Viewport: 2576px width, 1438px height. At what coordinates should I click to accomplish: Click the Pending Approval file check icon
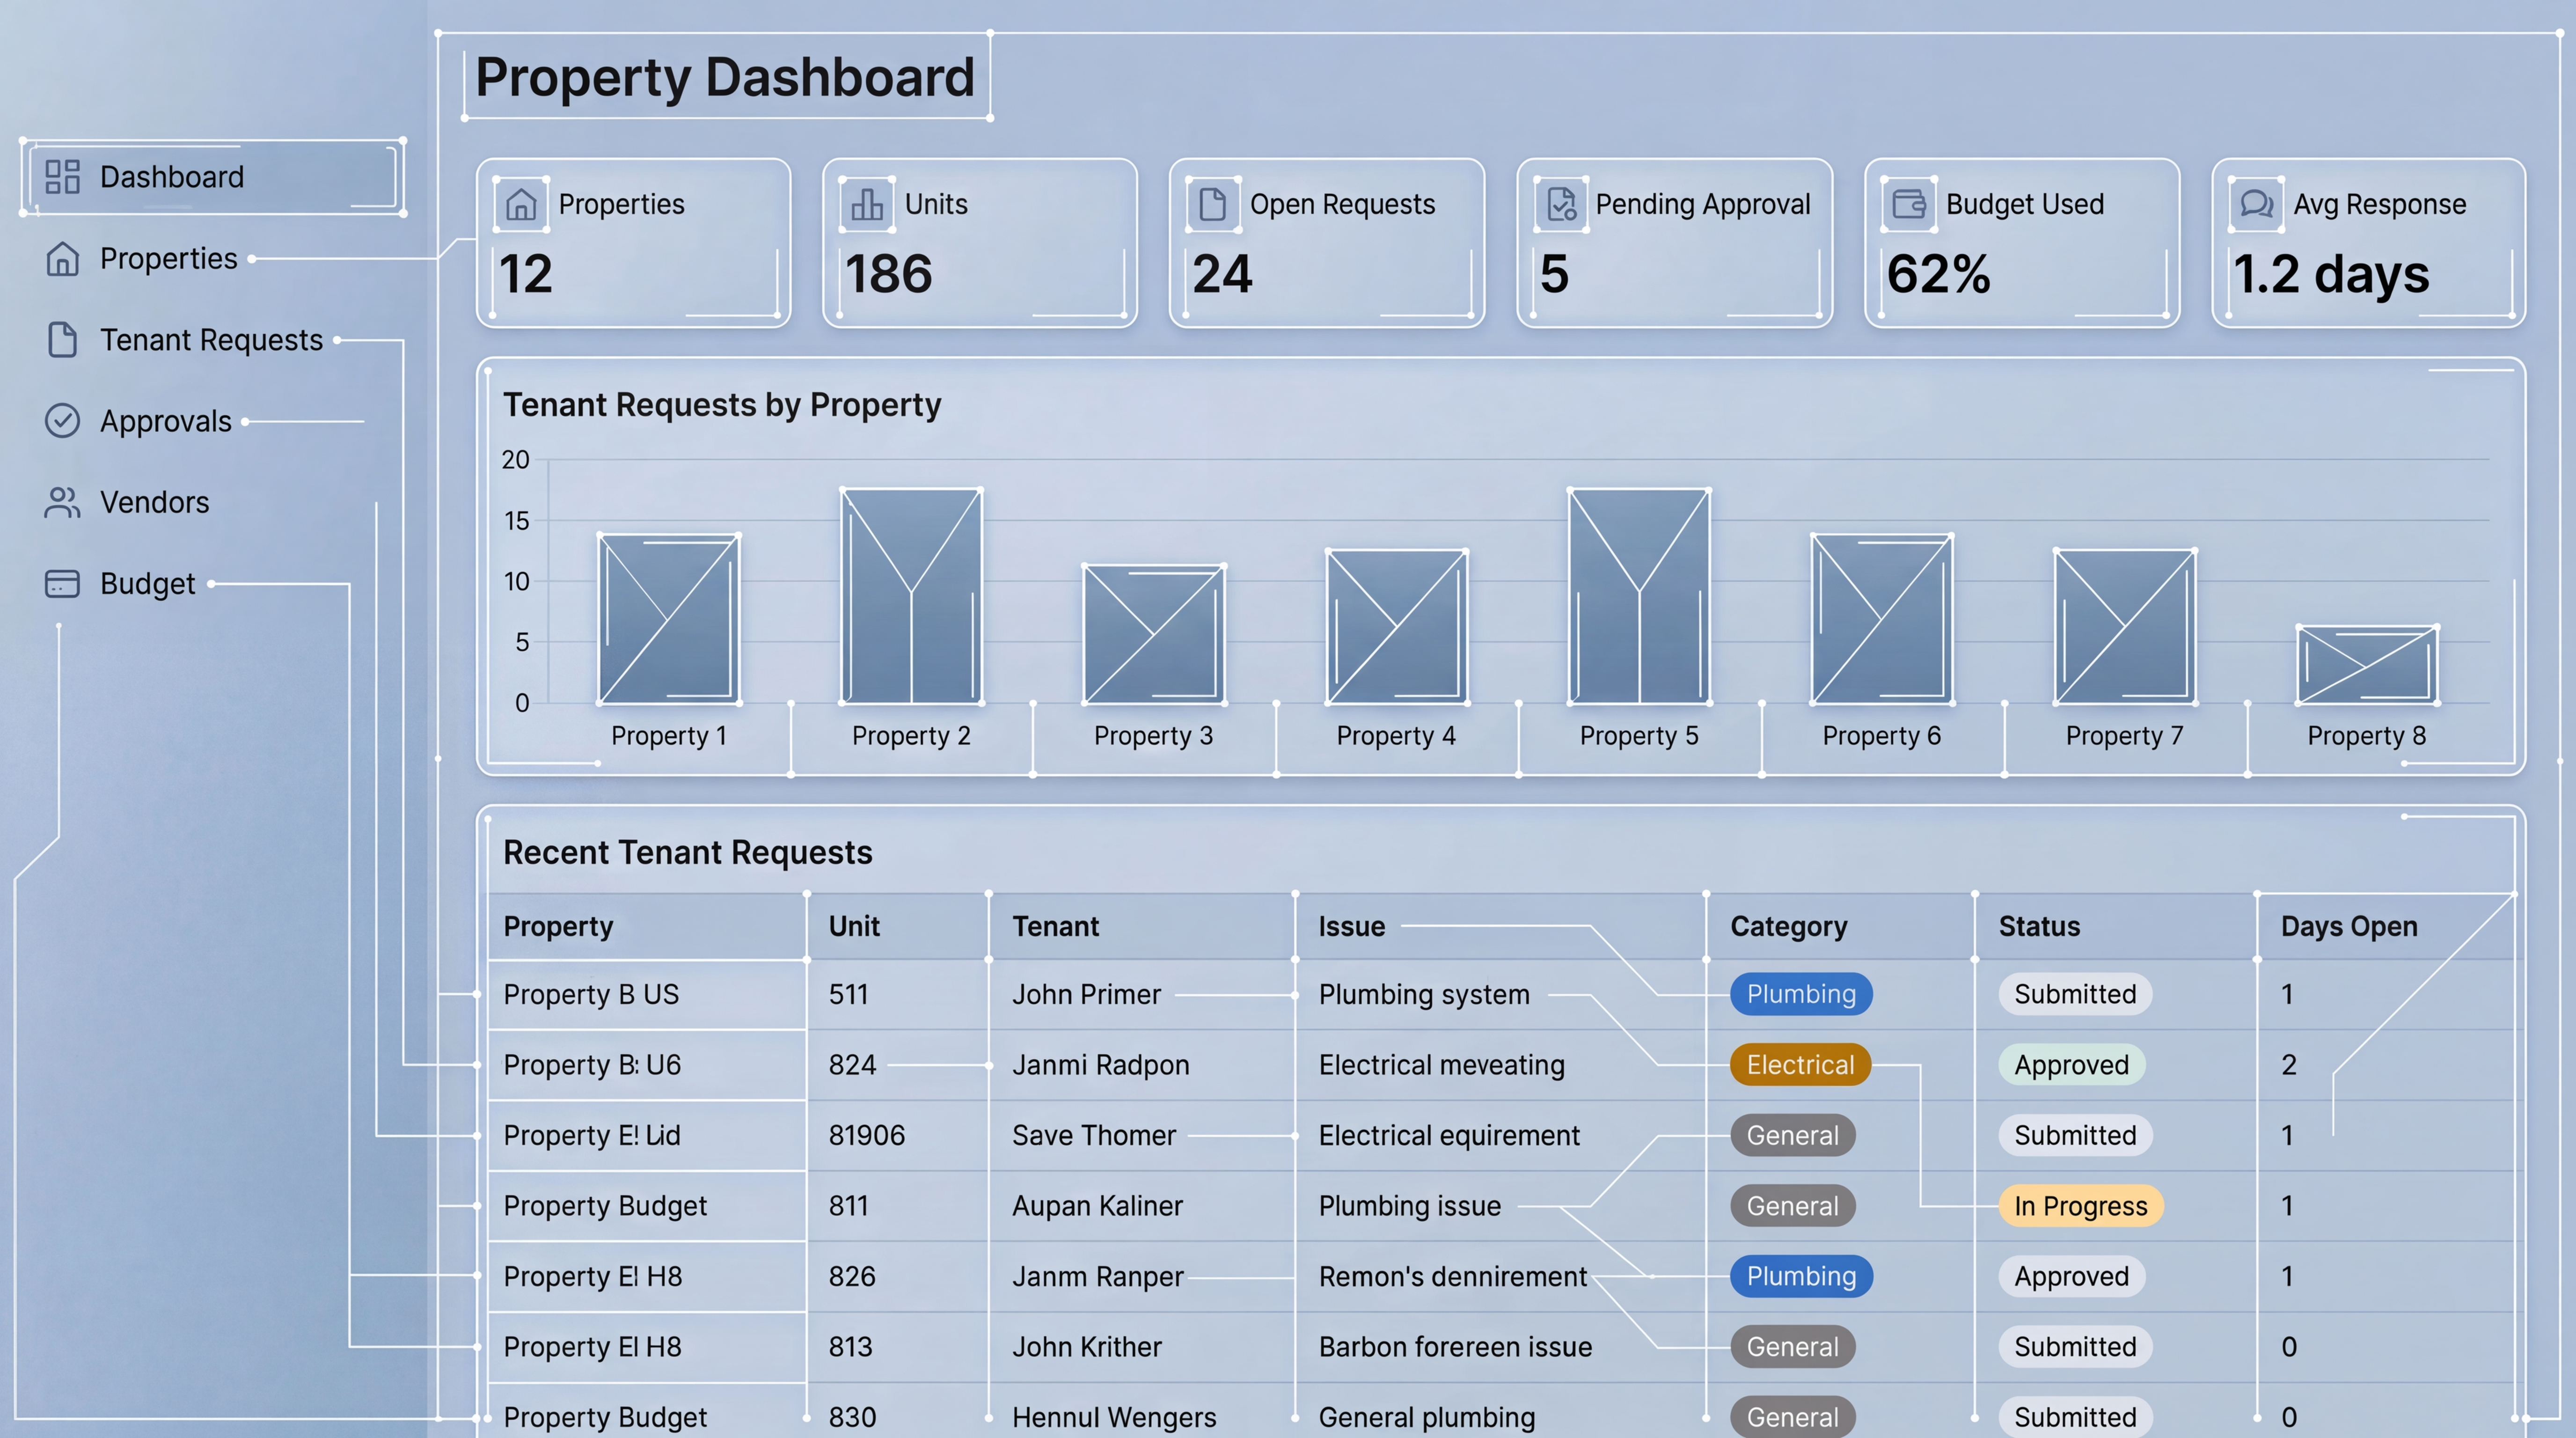pos(1561,204)
